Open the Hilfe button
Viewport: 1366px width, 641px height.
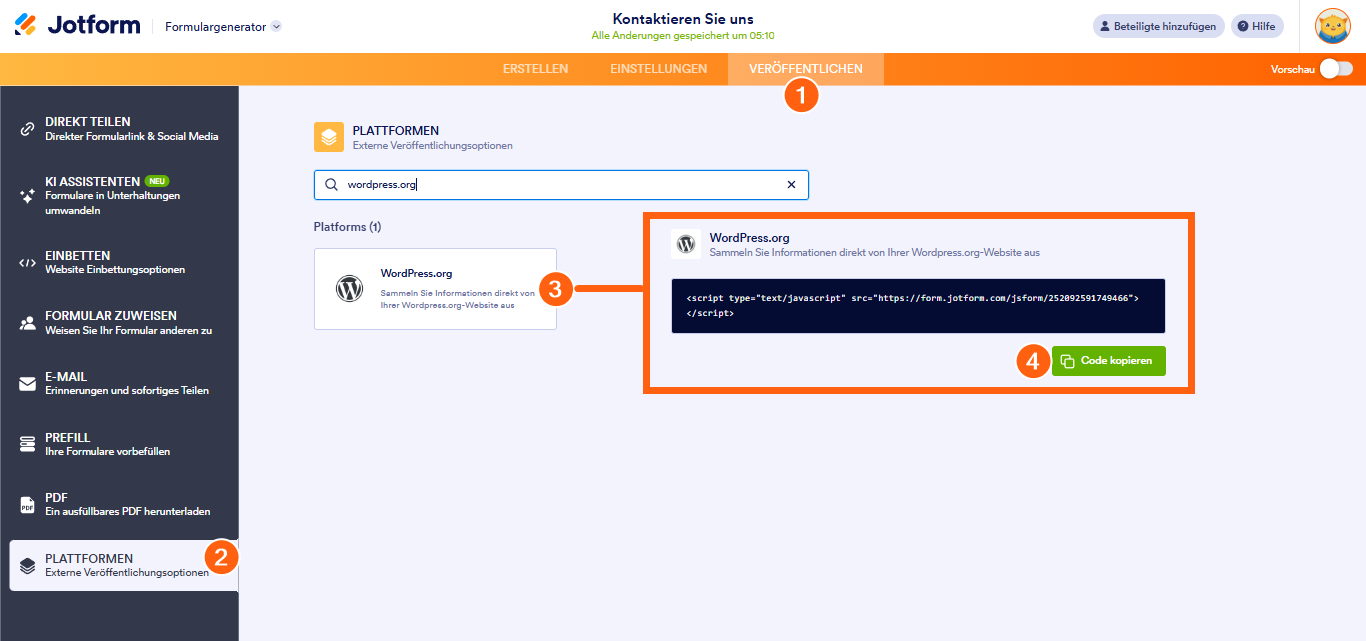tap(1257, 26)
